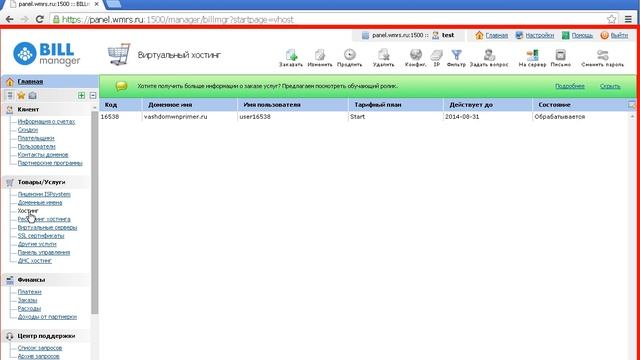Viewport: 640px width, 360px height.
Task: Open the Партнерские программы link
Action: point(50,163)
